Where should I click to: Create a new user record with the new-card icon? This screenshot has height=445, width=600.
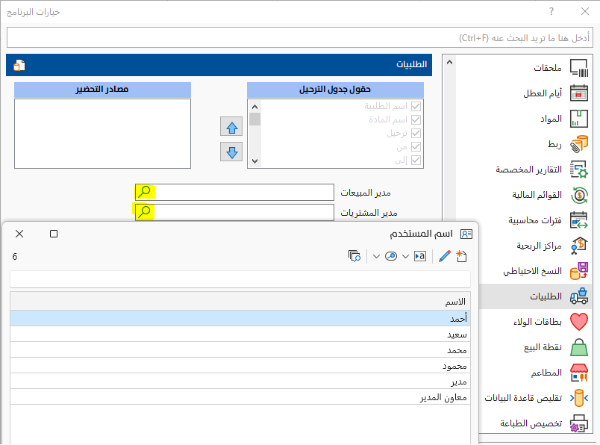tap(461, 256)
